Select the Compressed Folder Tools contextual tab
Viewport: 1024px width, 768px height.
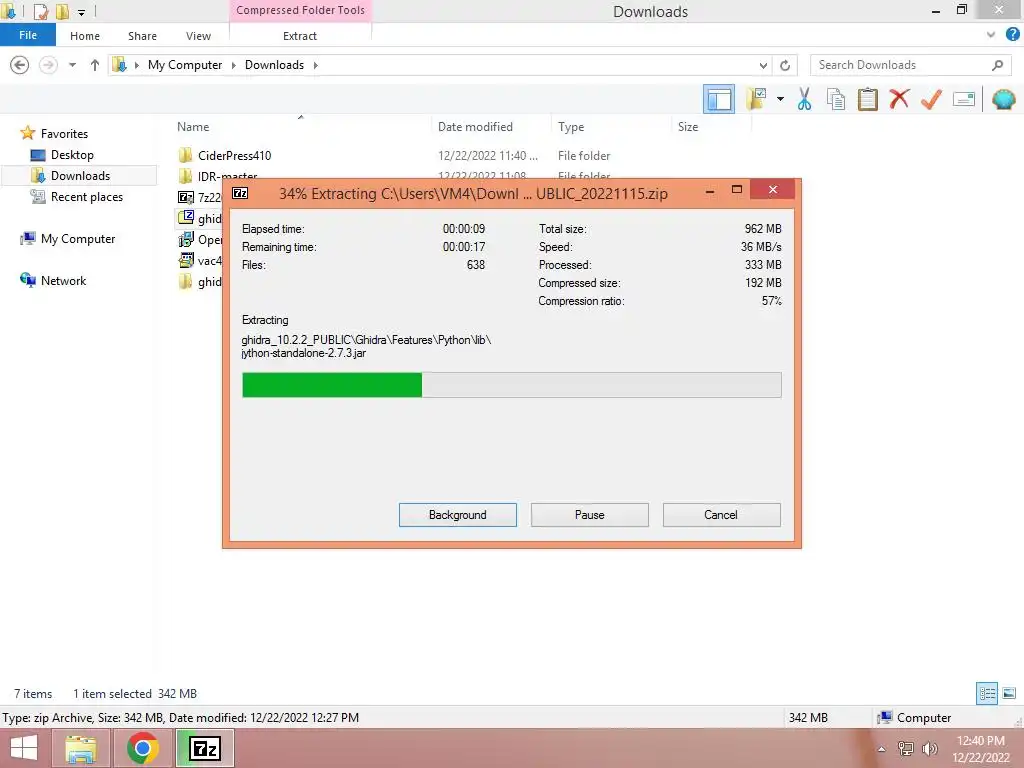[x=300, y=10]
